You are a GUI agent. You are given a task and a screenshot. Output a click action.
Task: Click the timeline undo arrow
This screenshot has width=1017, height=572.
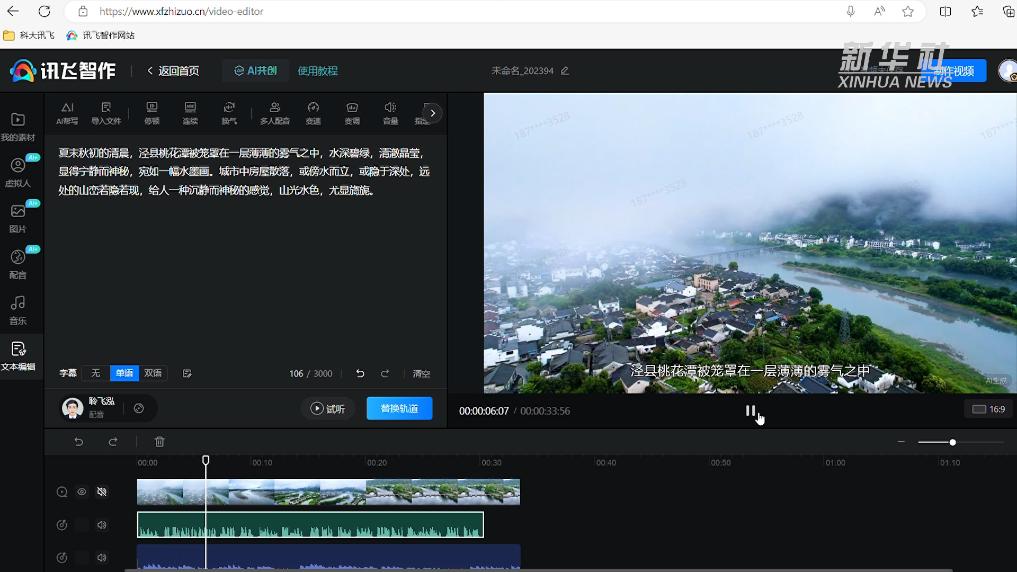79,441
